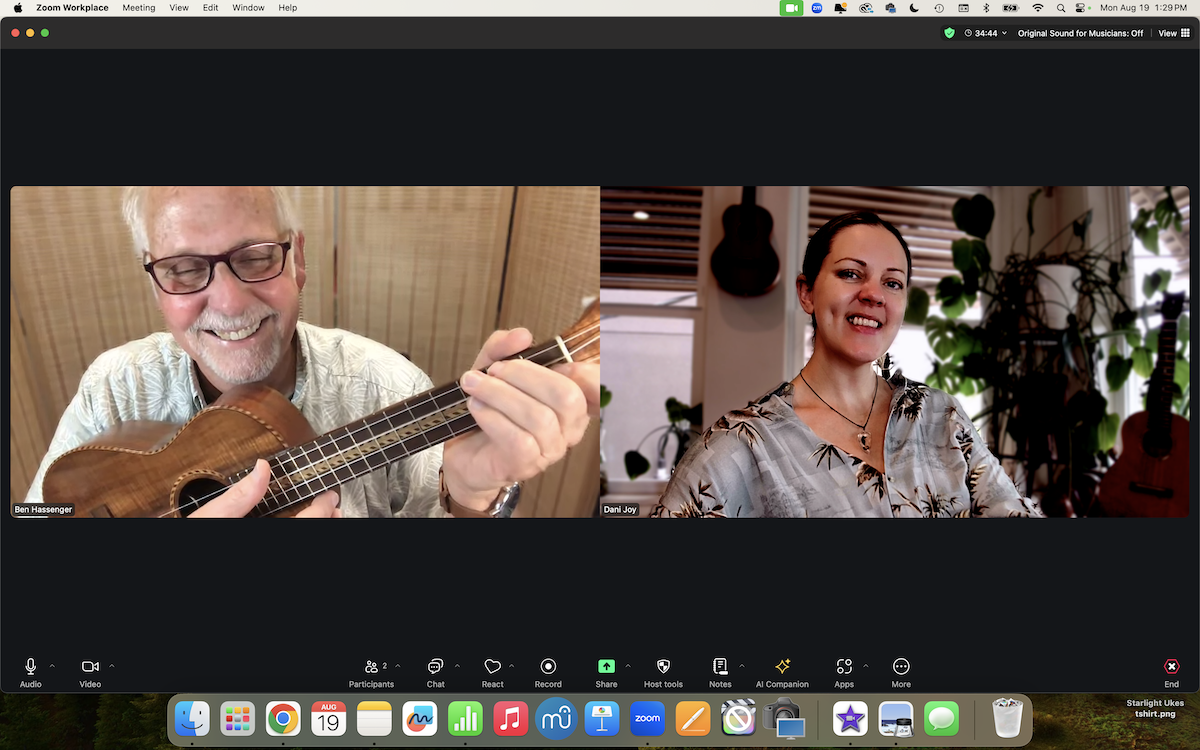Expand the arrow next to React
The height and width of the screenshot is (750, 1200).
[x=512, y=665]
